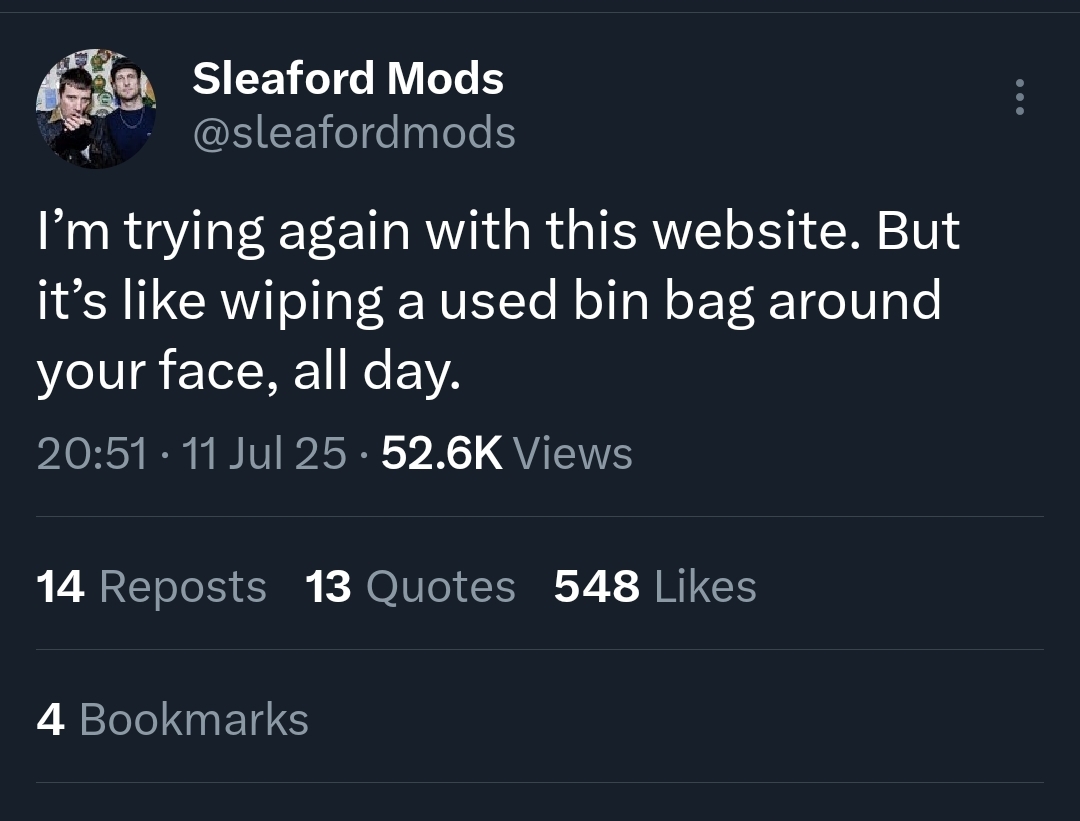
Task: Click the 14 reposts count
Action: click(x=60, y=587)
